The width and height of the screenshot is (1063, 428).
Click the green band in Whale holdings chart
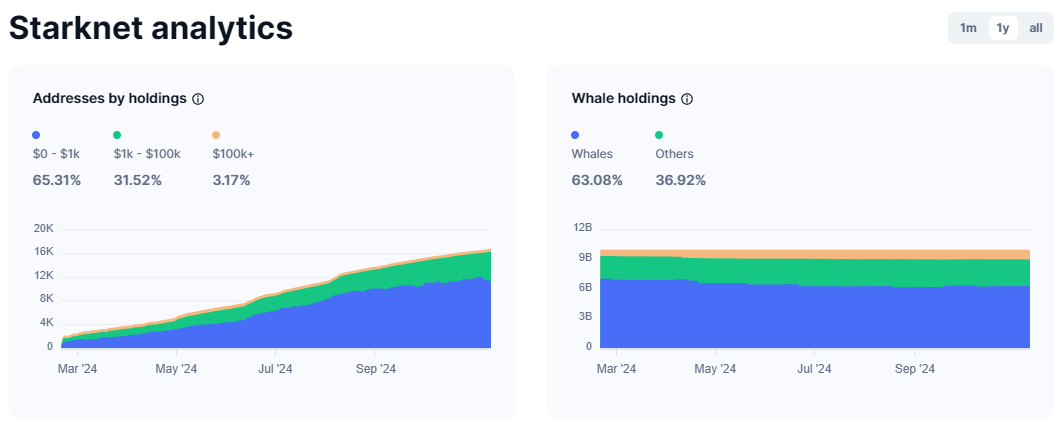click(814, 272)
